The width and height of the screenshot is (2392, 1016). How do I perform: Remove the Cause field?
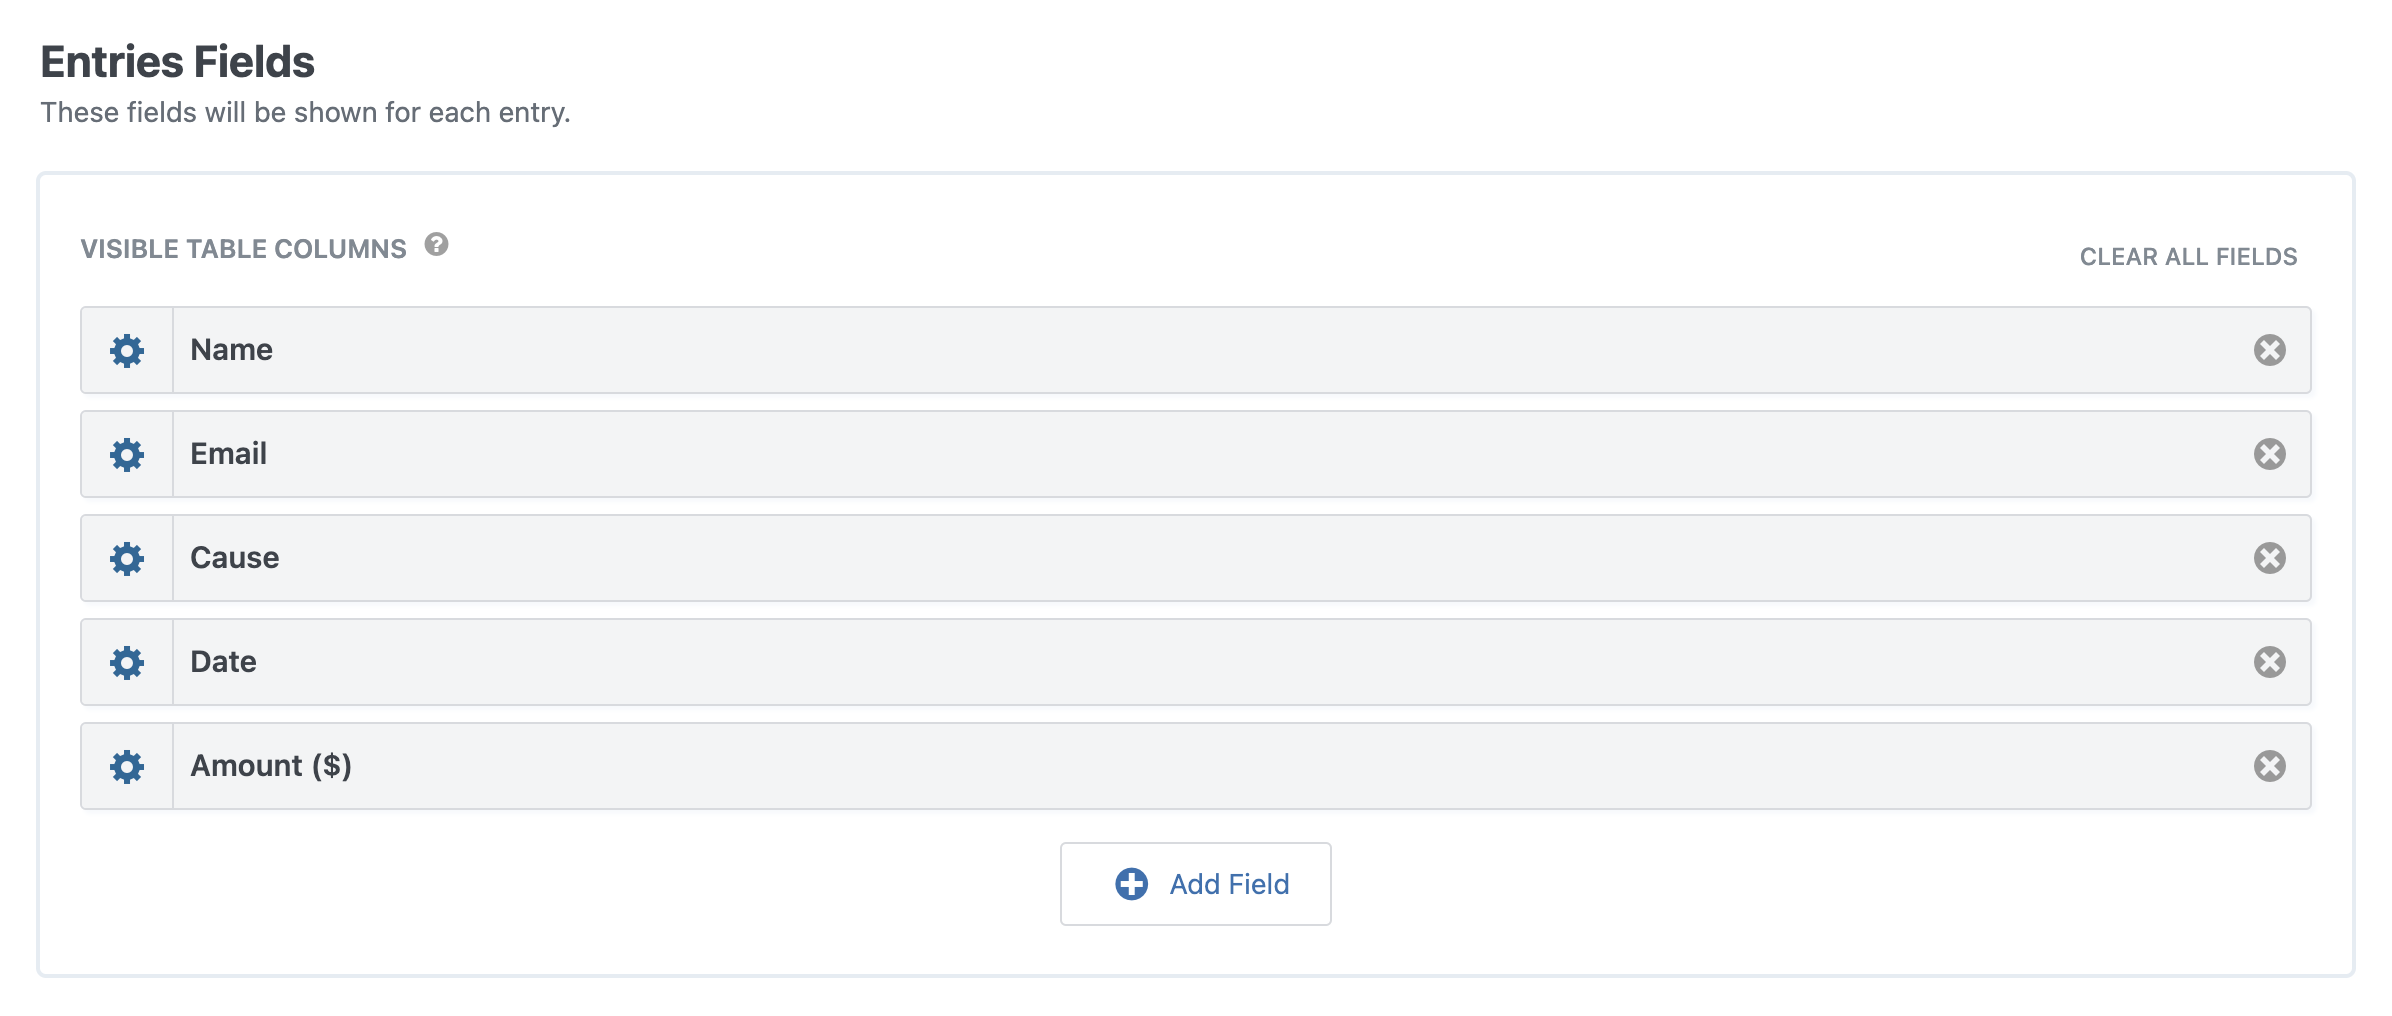click(2269, 558)
